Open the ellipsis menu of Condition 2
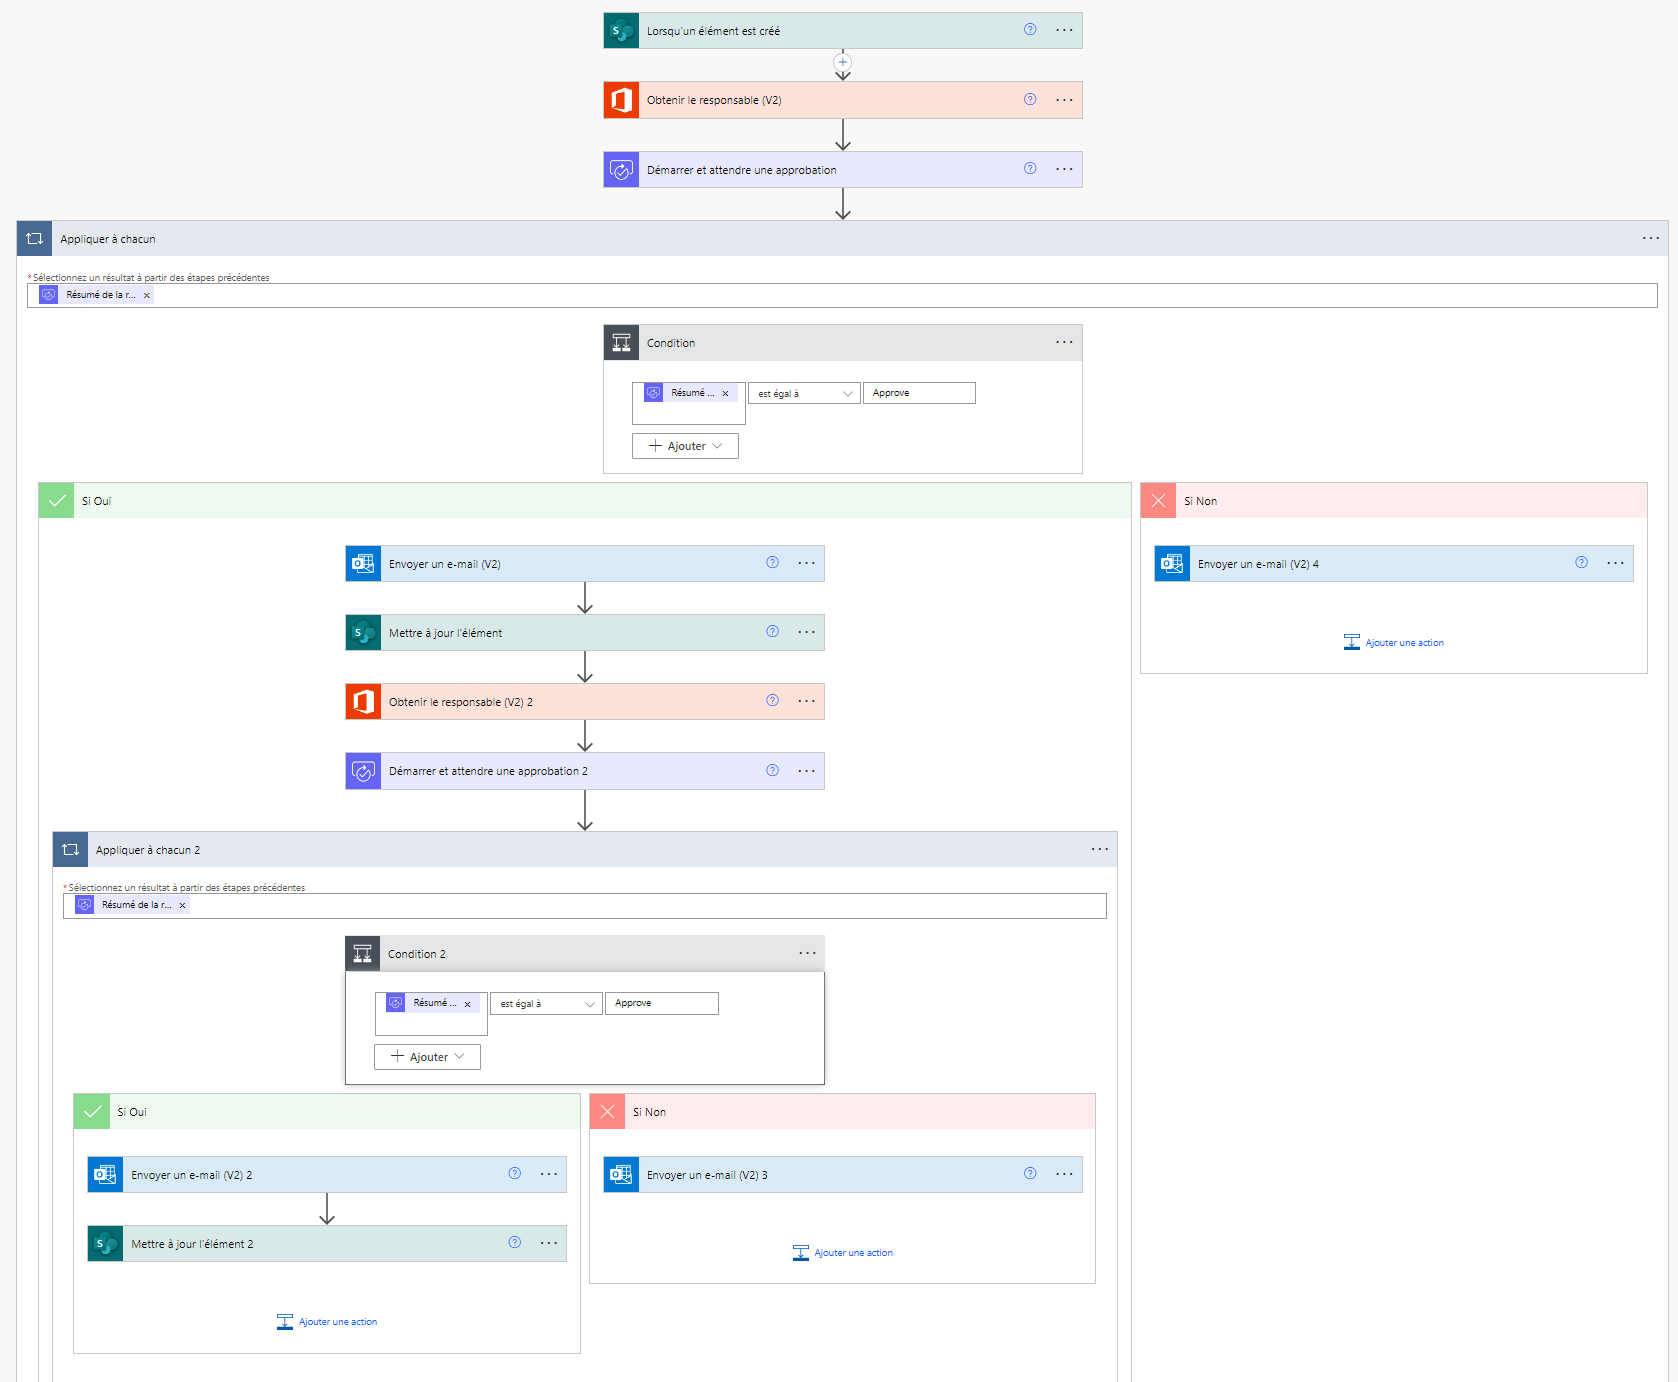 807,953
